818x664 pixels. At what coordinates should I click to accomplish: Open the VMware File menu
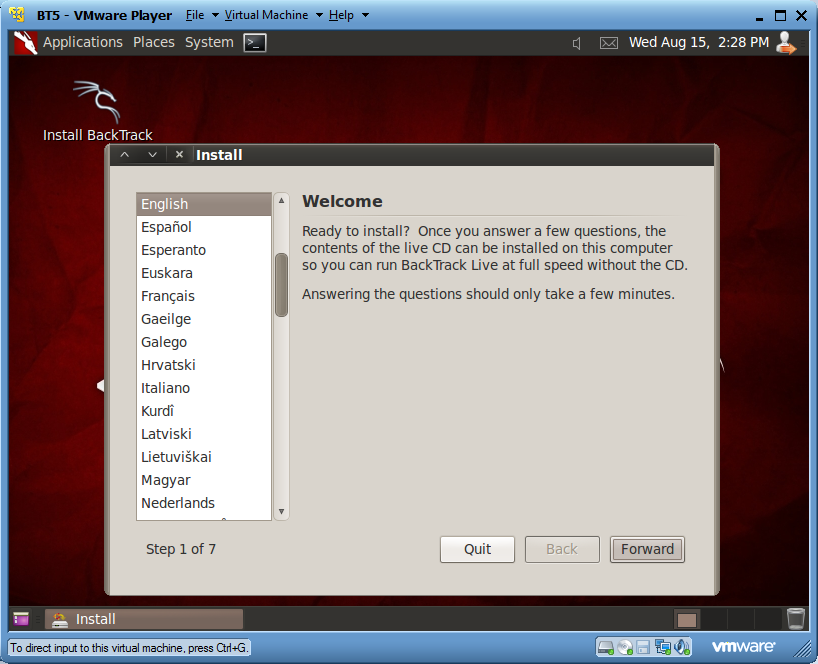(x=195, y=15)
